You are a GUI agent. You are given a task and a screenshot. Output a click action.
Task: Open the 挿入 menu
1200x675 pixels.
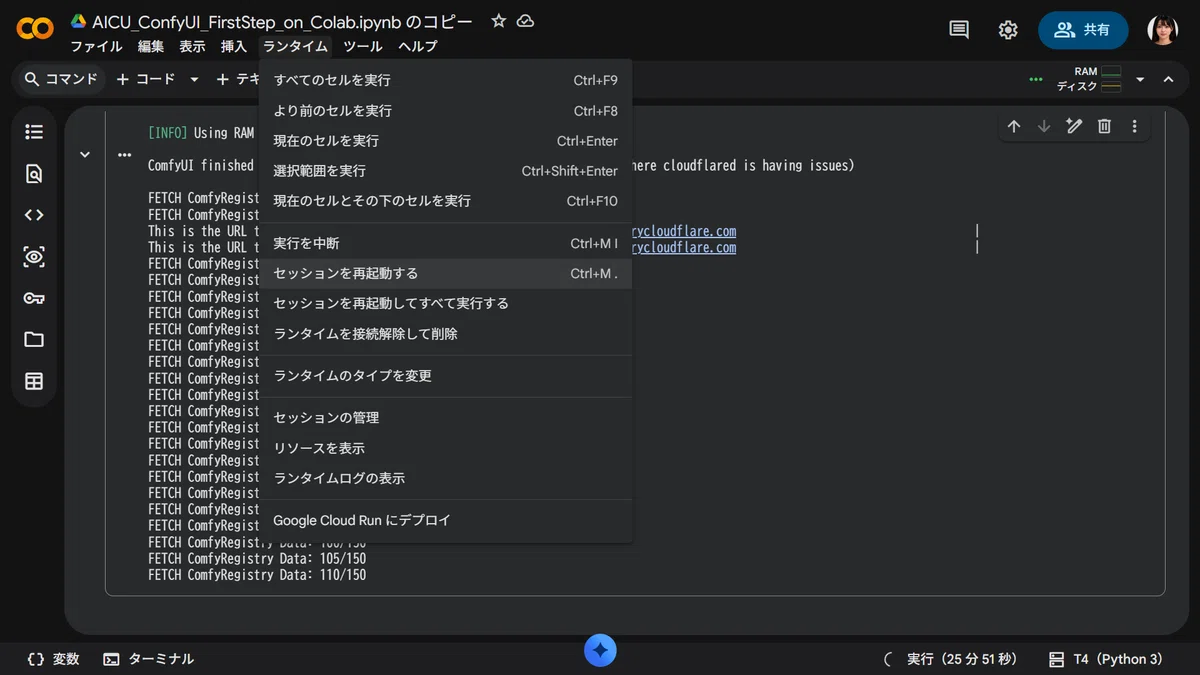click(234, 46)
